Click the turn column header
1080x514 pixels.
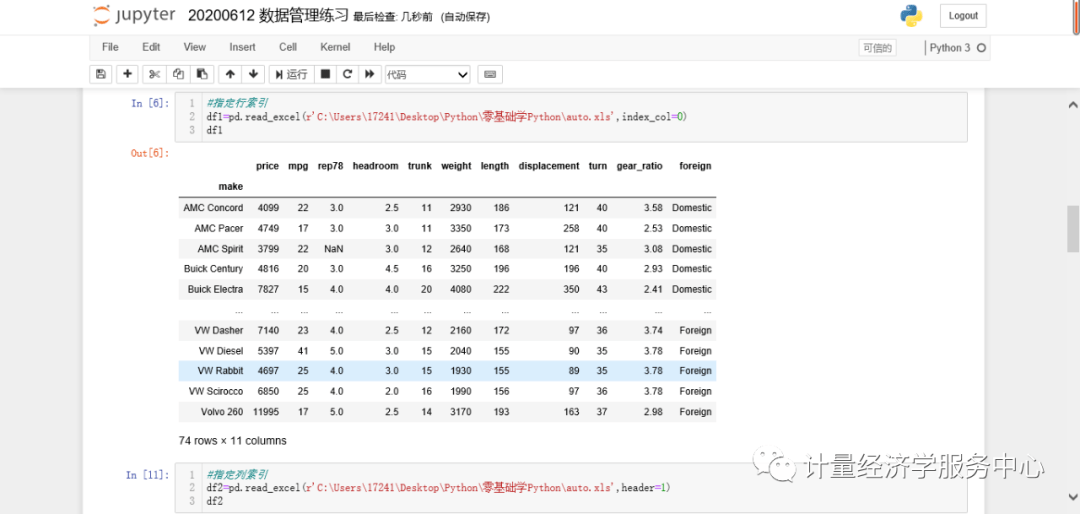[598, 166]
